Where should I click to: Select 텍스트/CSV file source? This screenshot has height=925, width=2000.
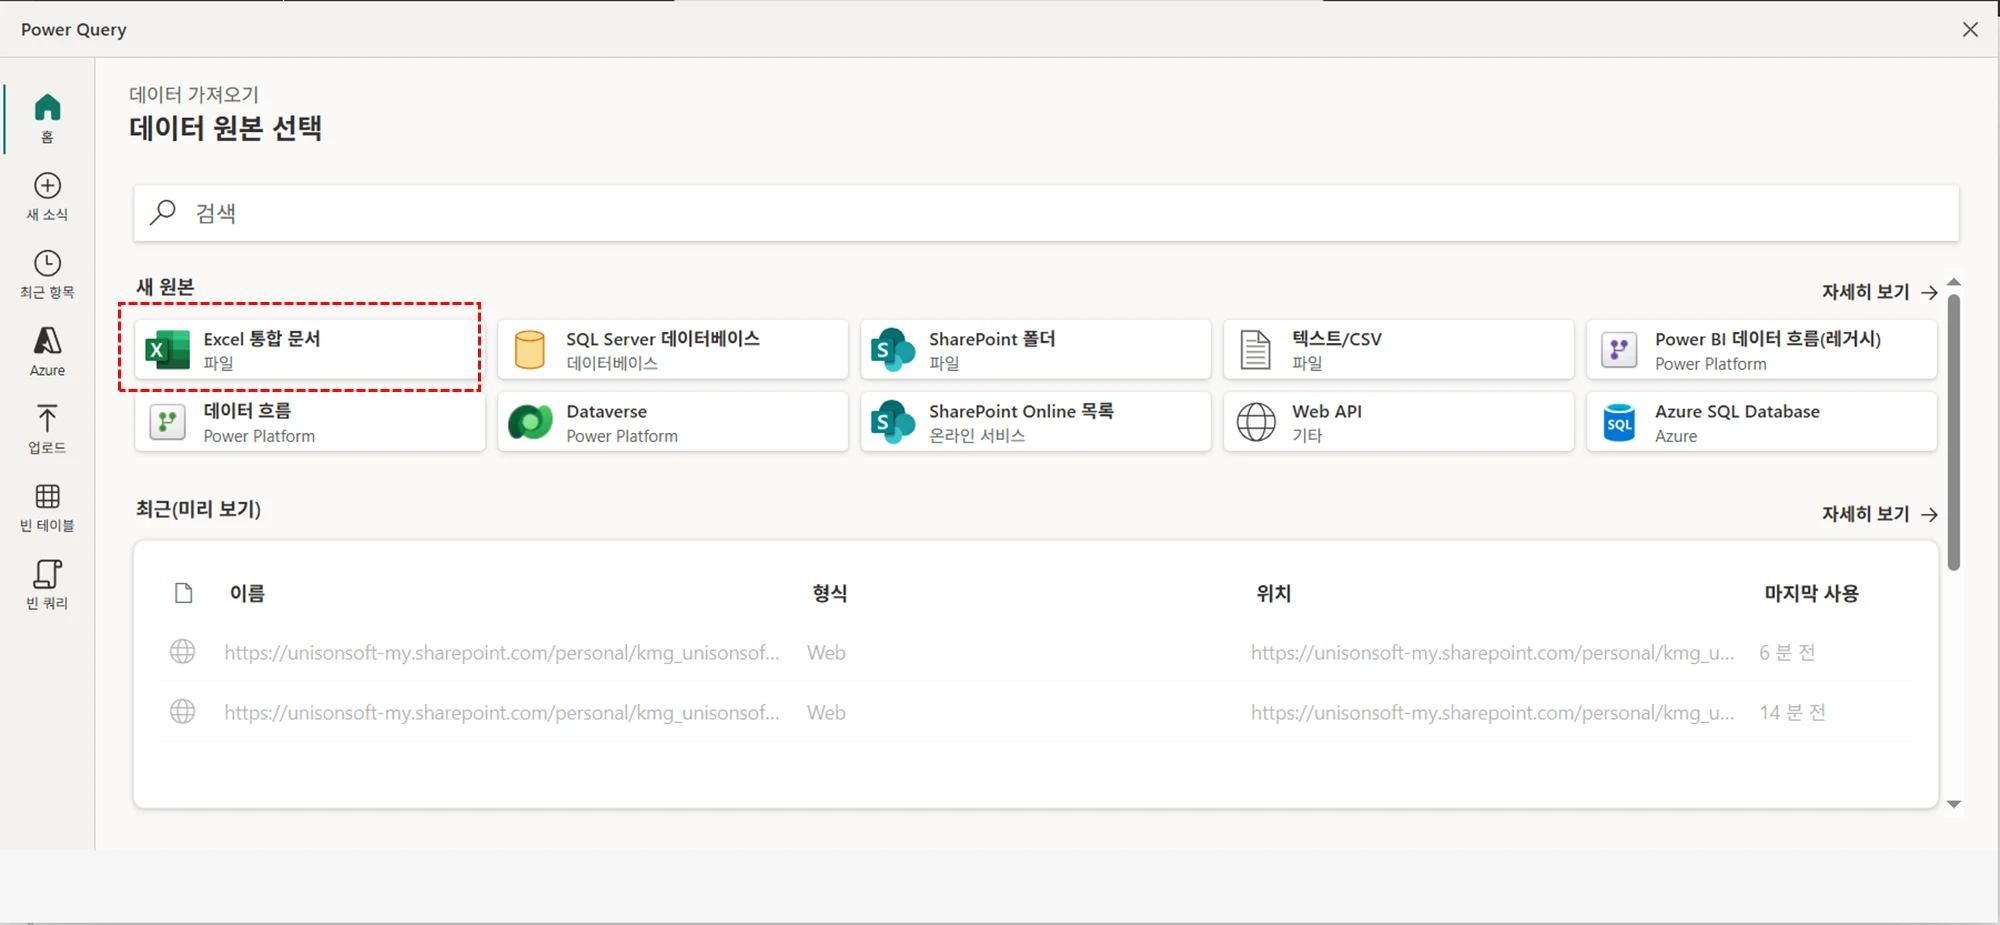point(1398,349)
